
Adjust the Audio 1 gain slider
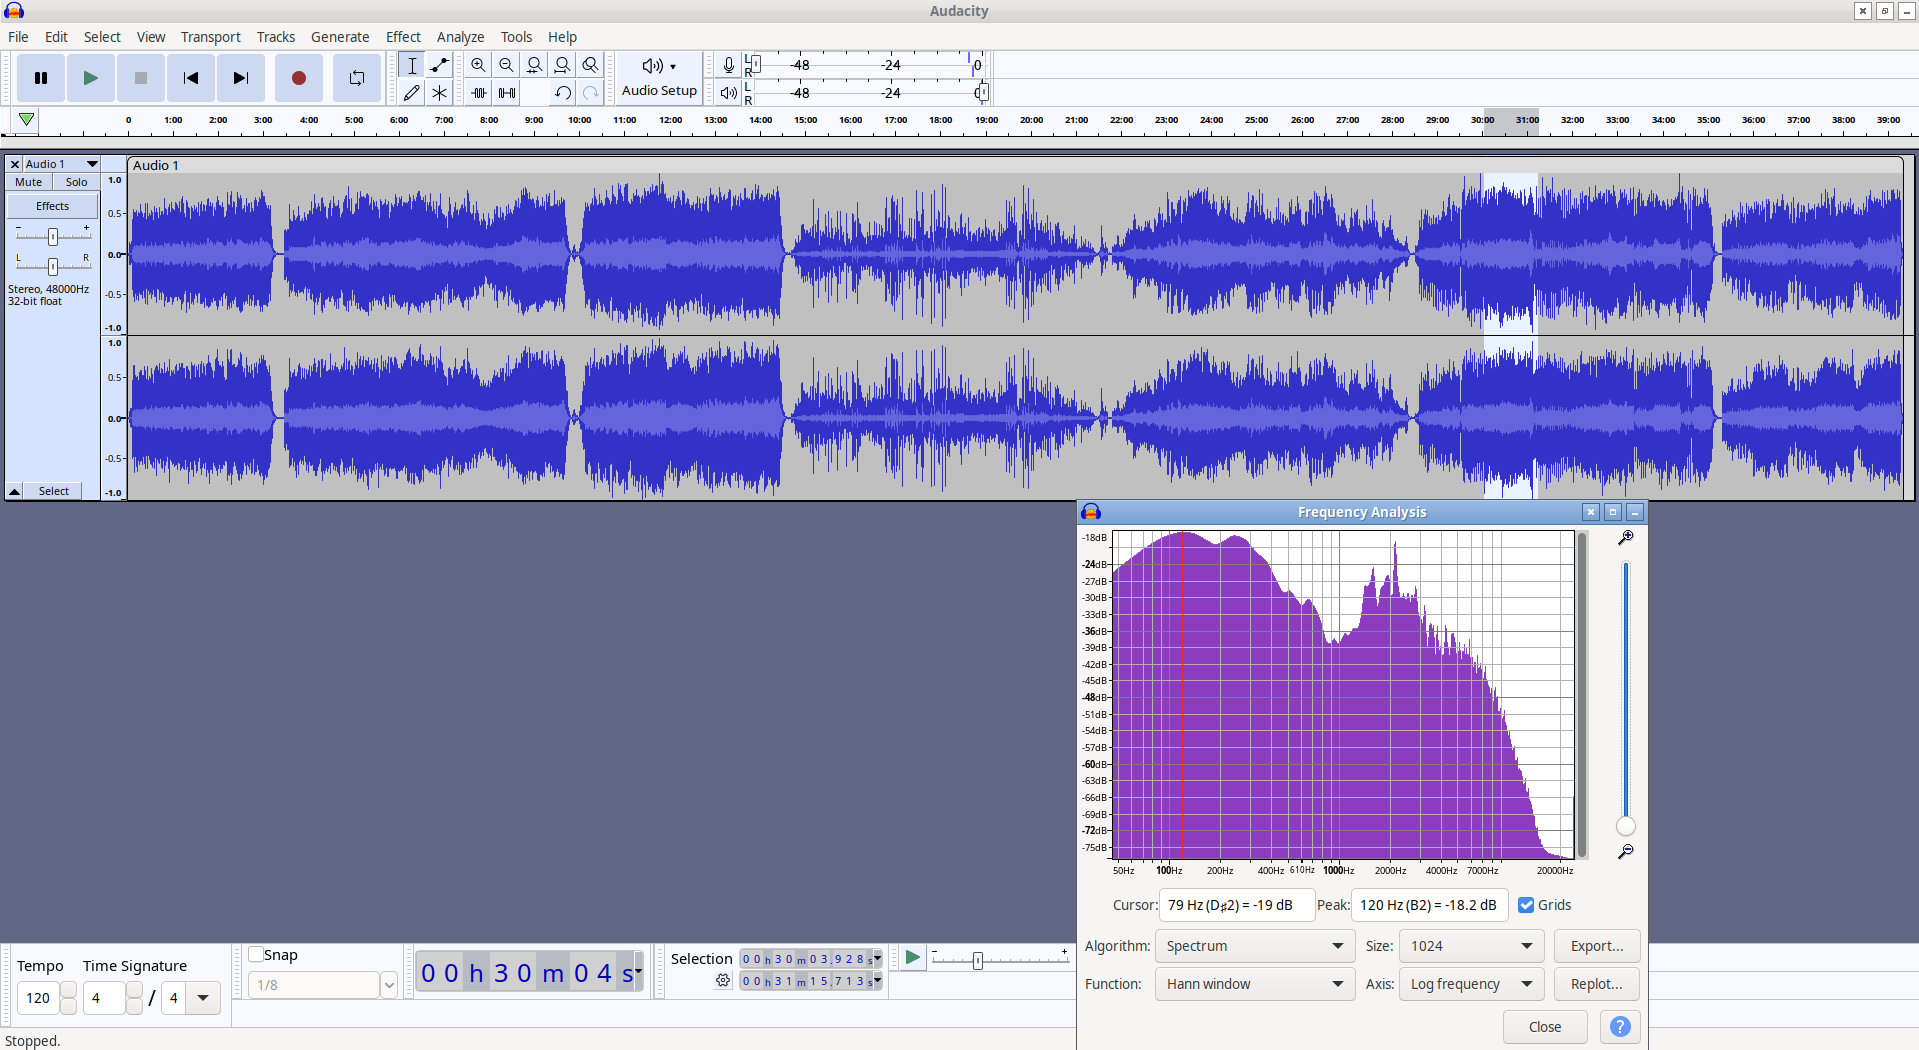click(x=53, y=236)
